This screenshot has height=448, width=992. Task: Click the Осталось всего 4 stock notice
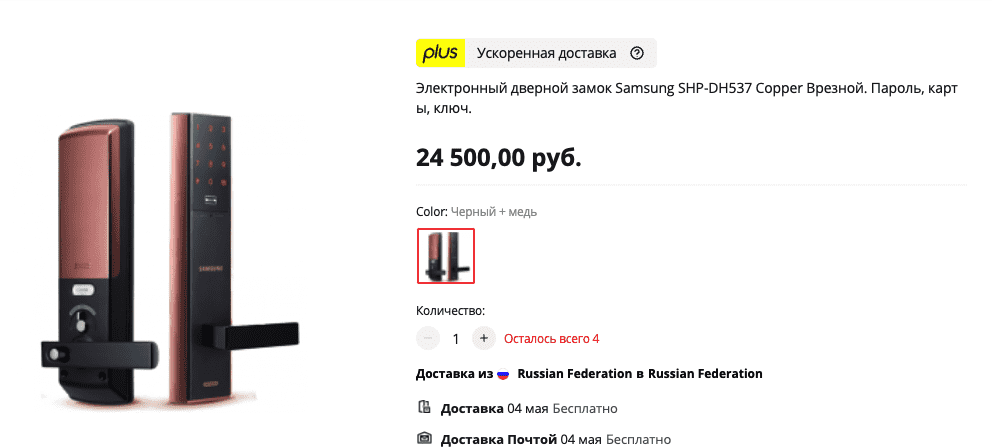(x=552, y=339)
